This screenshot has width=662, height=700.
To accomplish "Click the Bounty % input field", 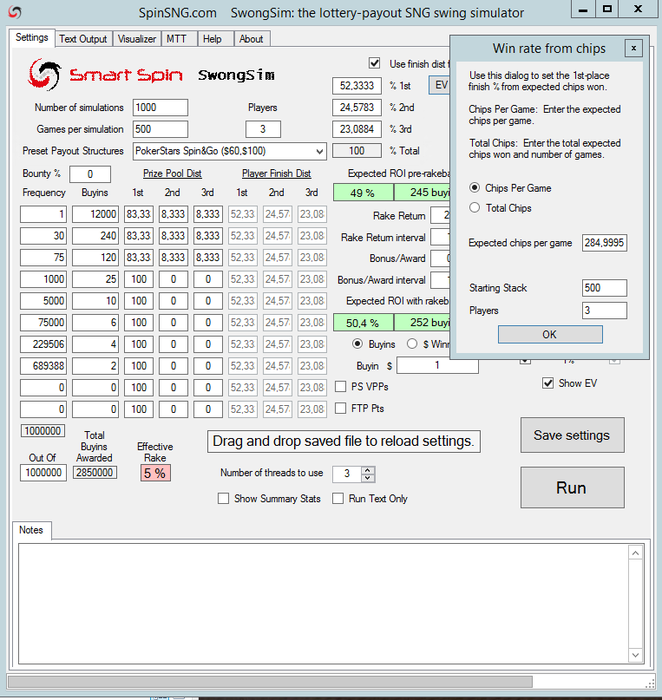I will (90, 174).
